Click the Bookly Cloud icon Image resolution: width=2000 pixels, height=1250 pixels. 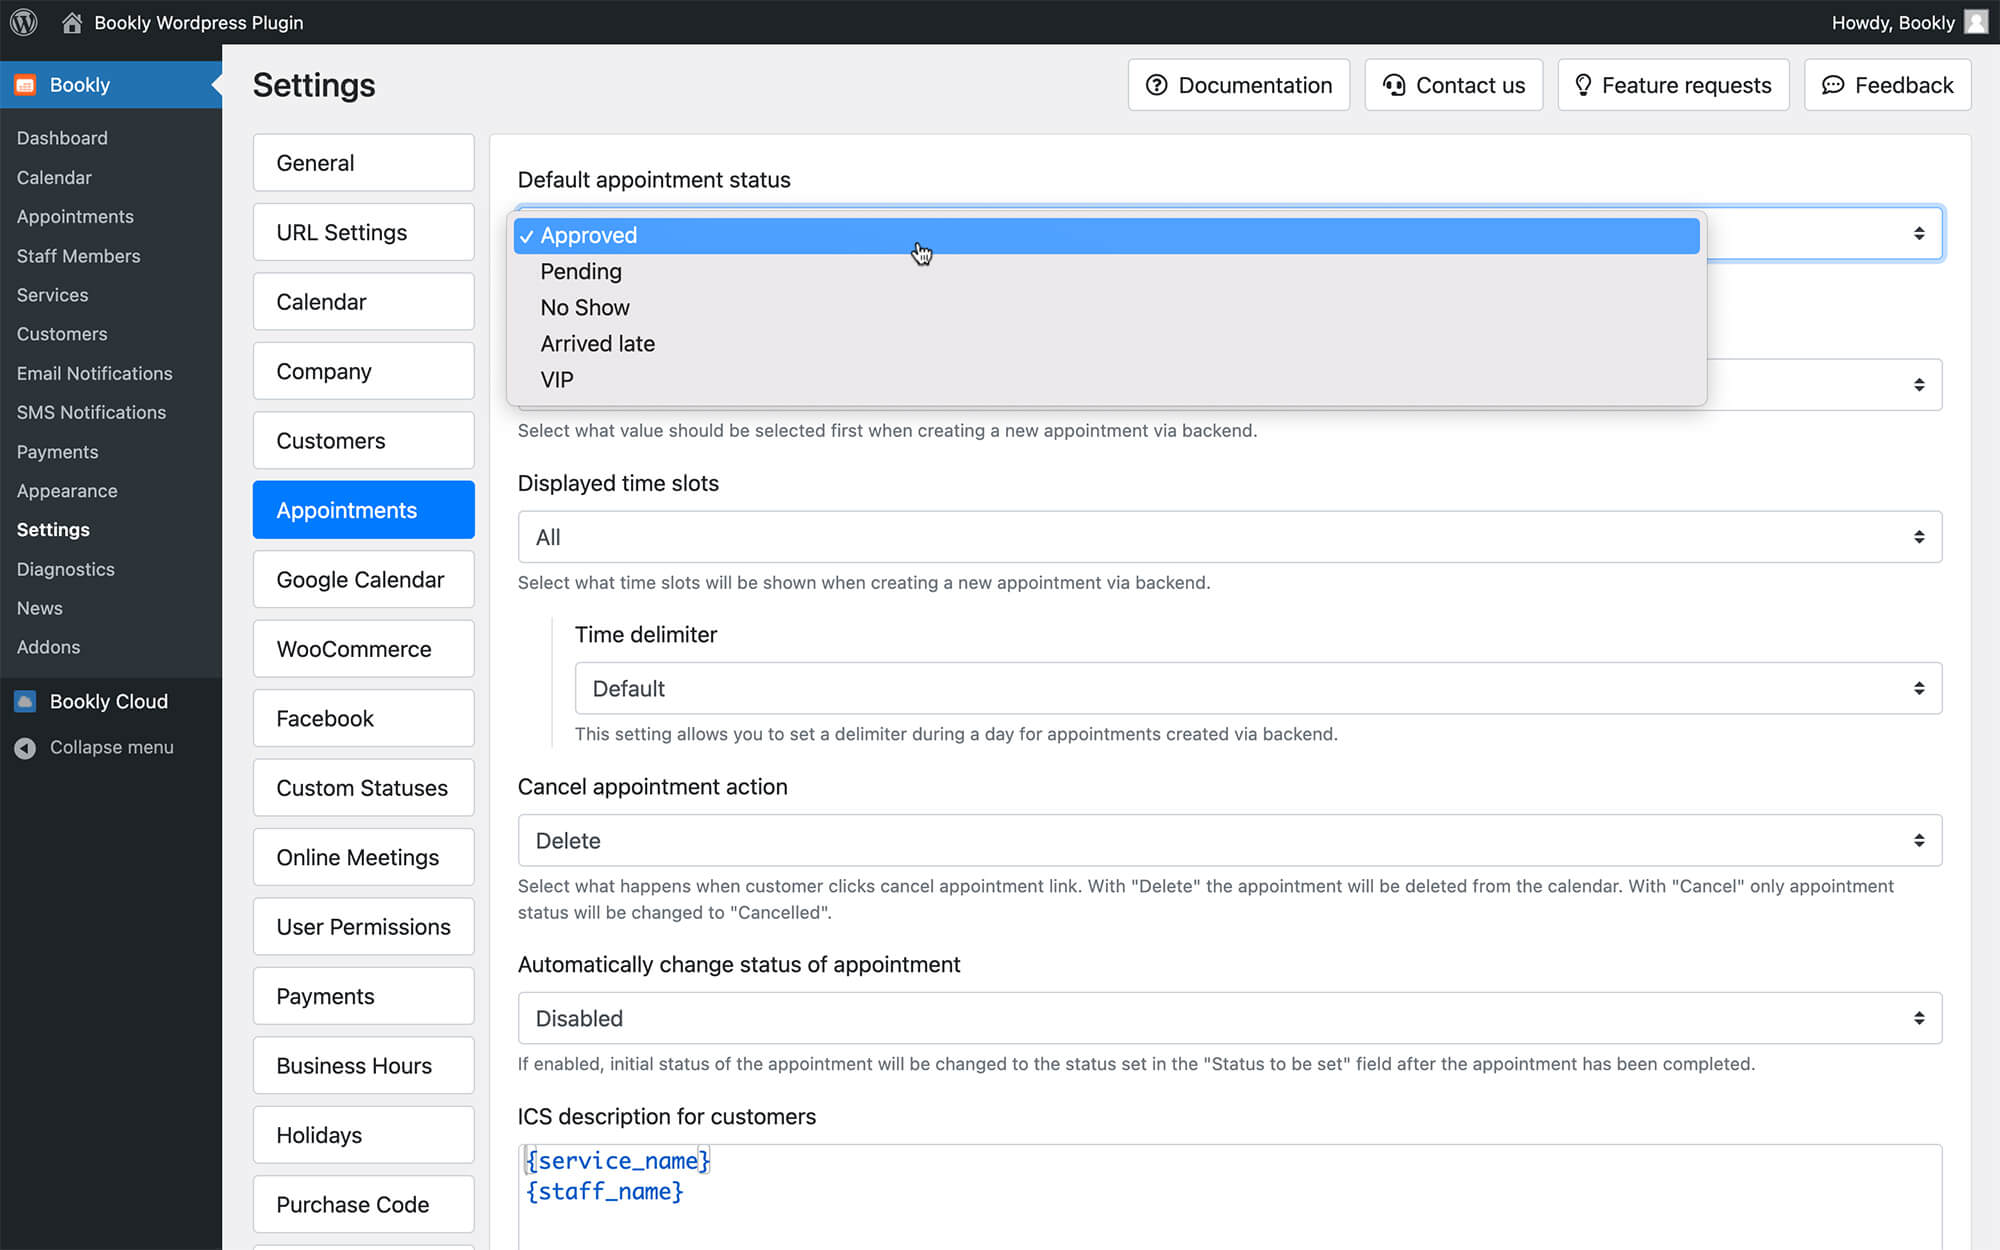[25, 702]
